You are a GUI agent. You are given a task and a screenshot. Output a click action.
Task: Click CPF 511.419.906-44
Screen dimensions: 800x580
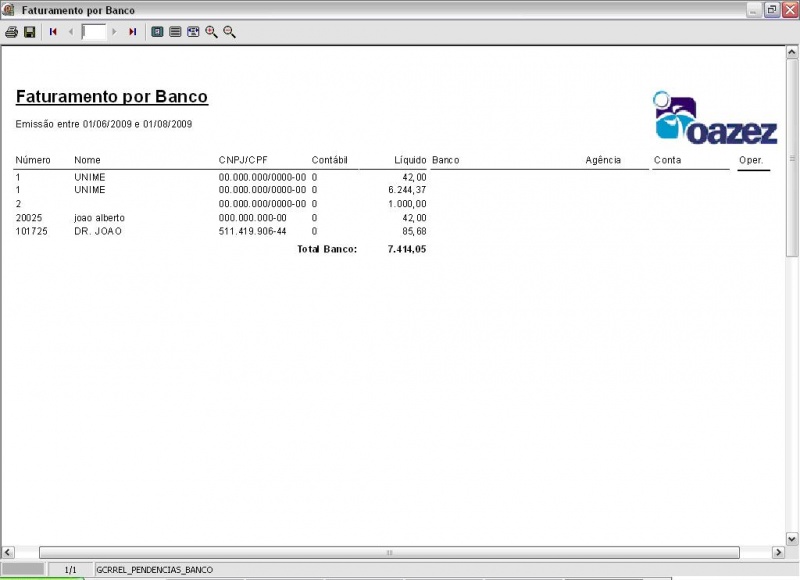tap(253, 232)
